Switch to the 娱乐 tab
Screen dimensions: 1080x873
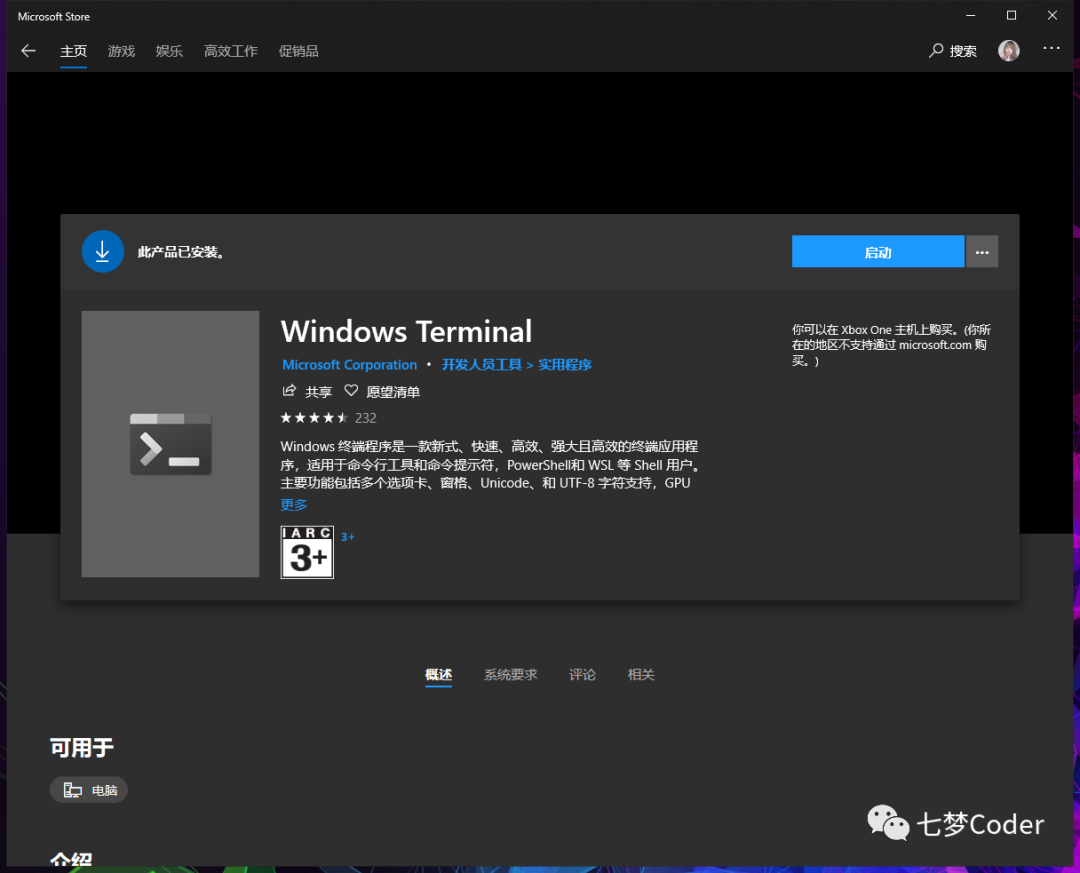pyautogui.click(x=169, y=51)
